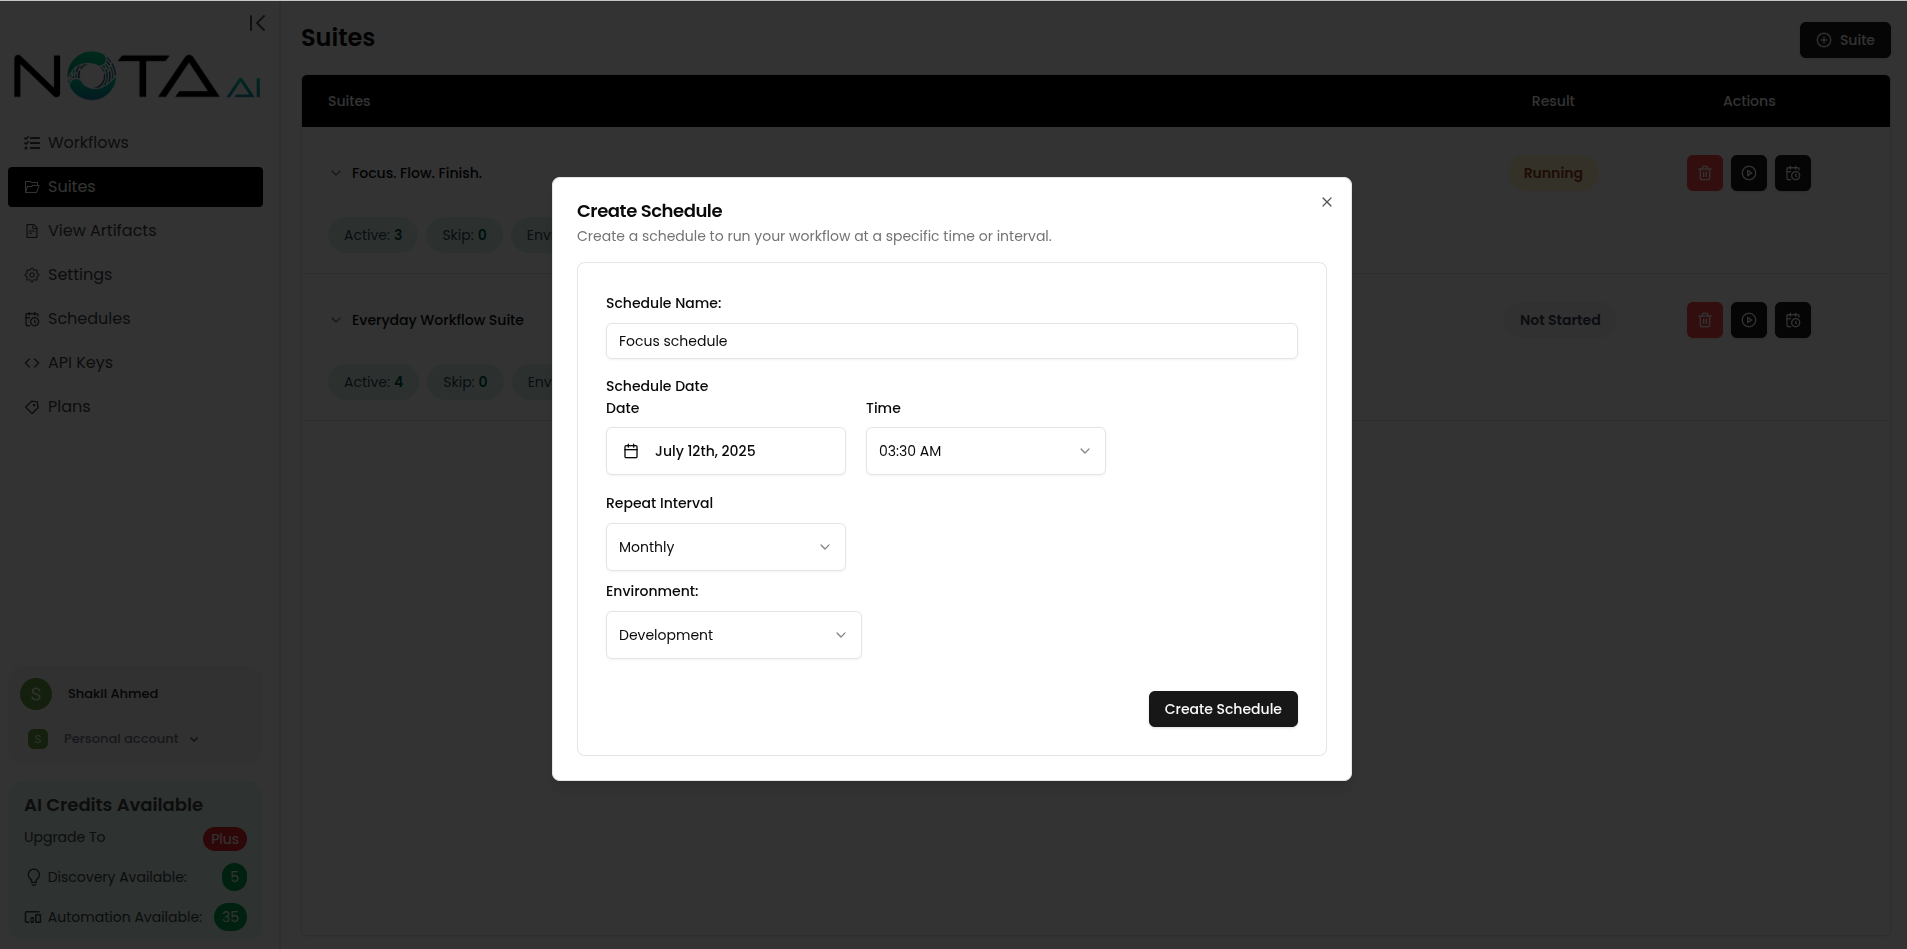The image size is (1907, 949).
Task: Delete the Everyday Workflow Suite
Action: coord(1705,320)
